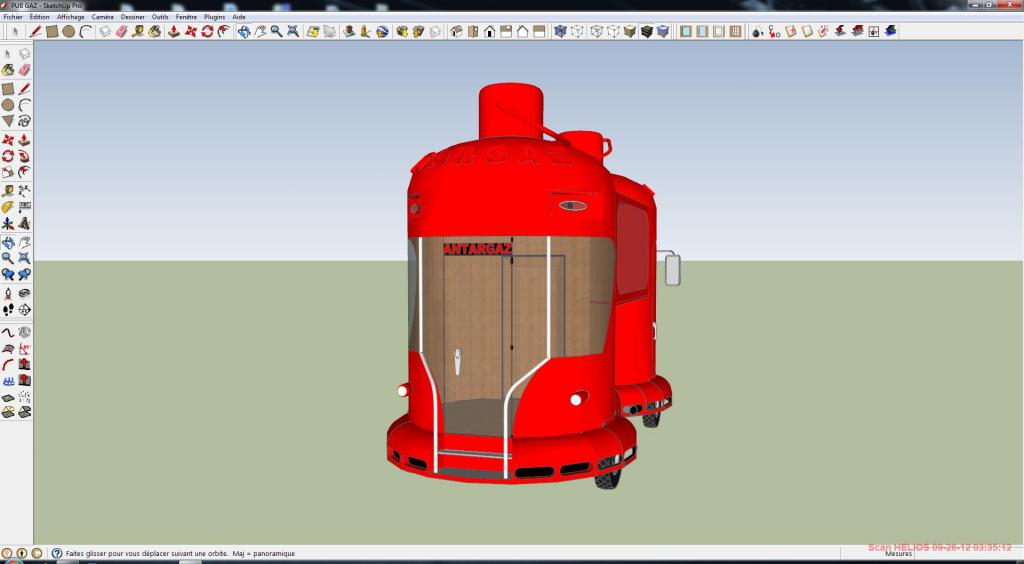Switch to Left standard view
The image size is (1024, 564).
coord(539,31)
